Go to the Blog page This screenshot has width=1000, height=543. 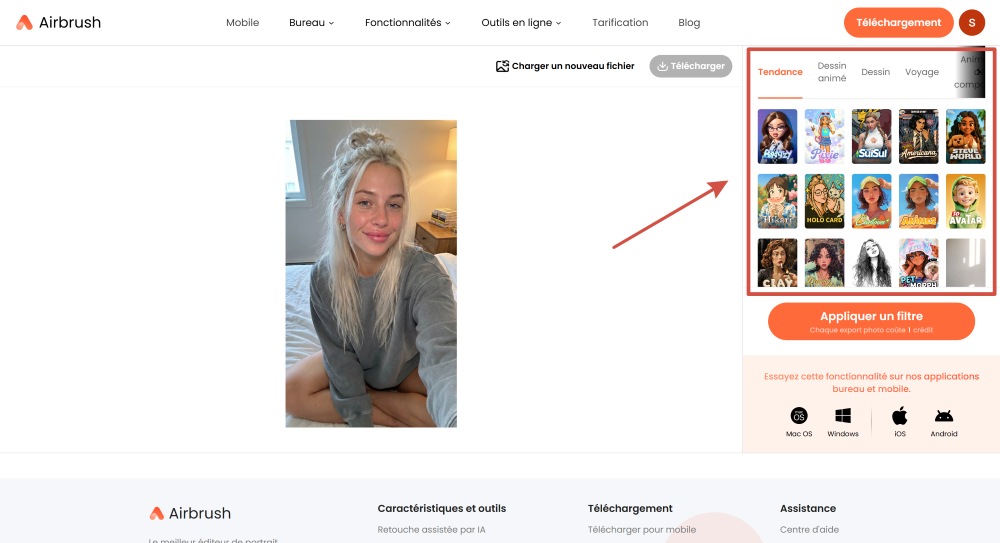pyautogui.click(x=689, y=22)
